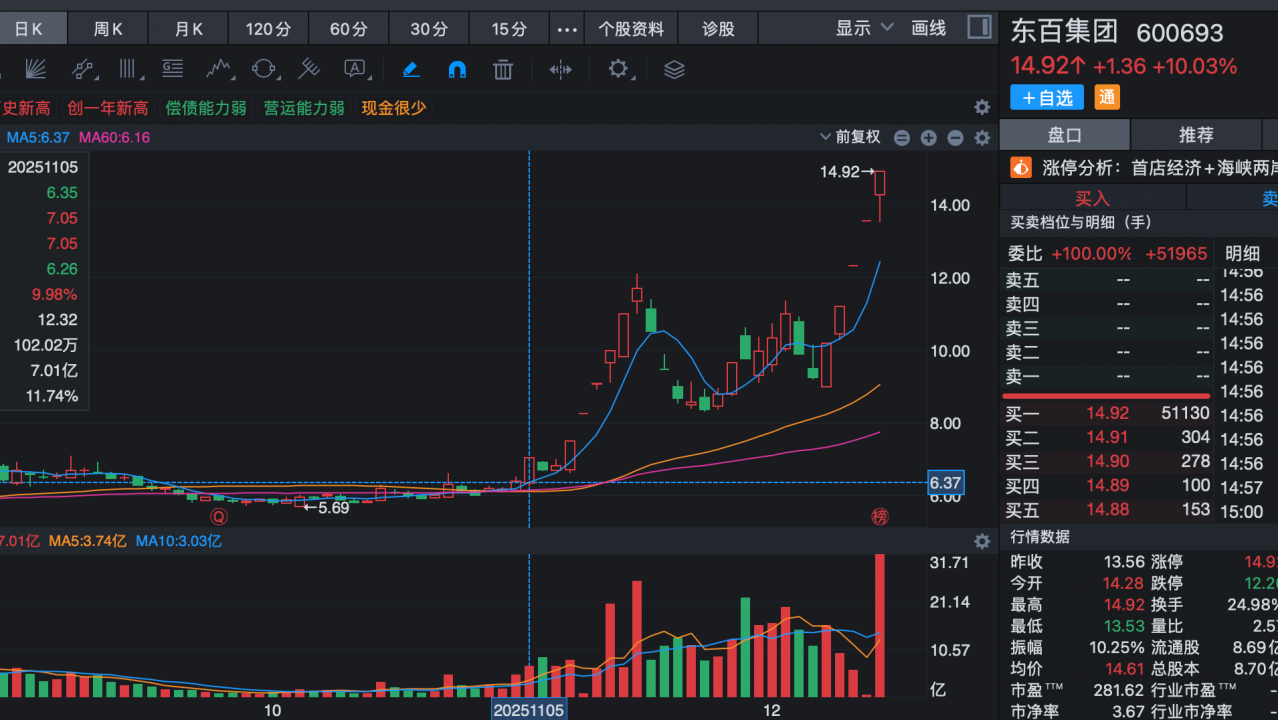Viewport: 1278px width, 720px height.
Task: Delete drawings with the trash icon
Action: pyautogui.click(x=503, y=69)
